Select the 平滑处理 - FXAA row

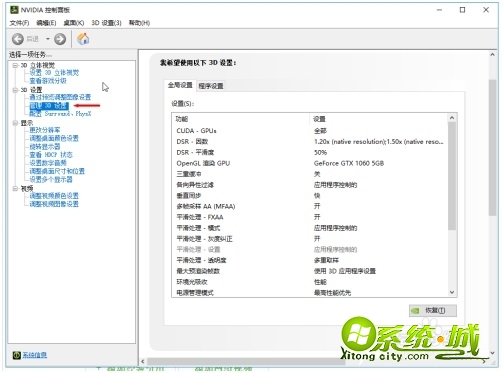pyautogui.click(x=310, y=217)
